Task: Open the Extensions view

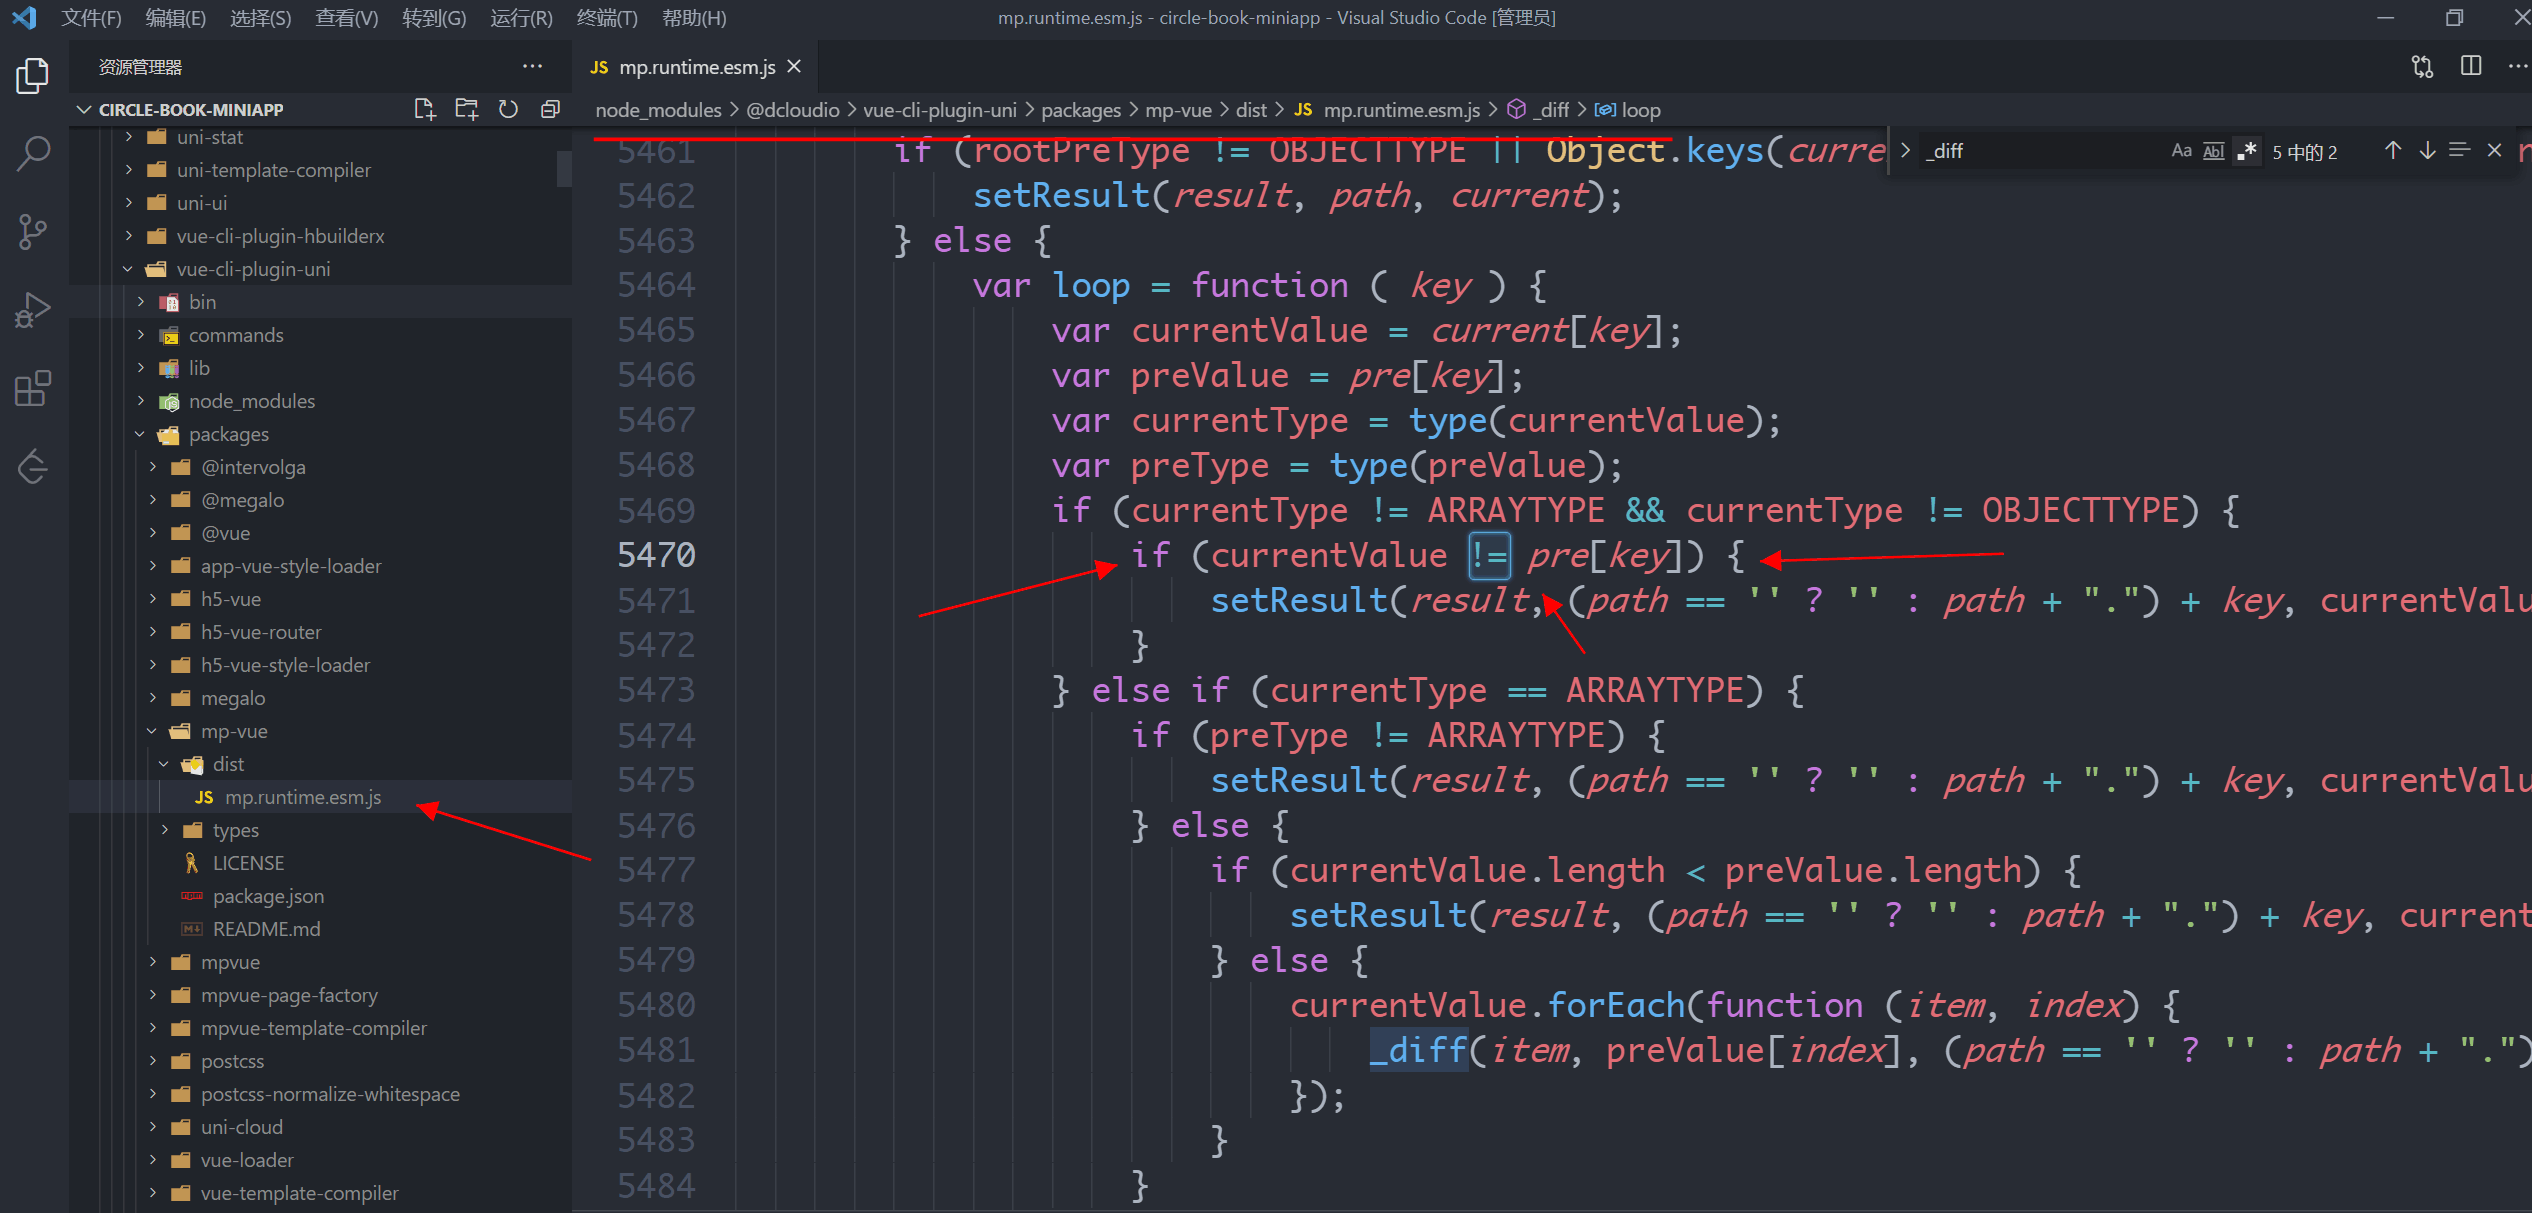Action: click(x=33, y=388)
